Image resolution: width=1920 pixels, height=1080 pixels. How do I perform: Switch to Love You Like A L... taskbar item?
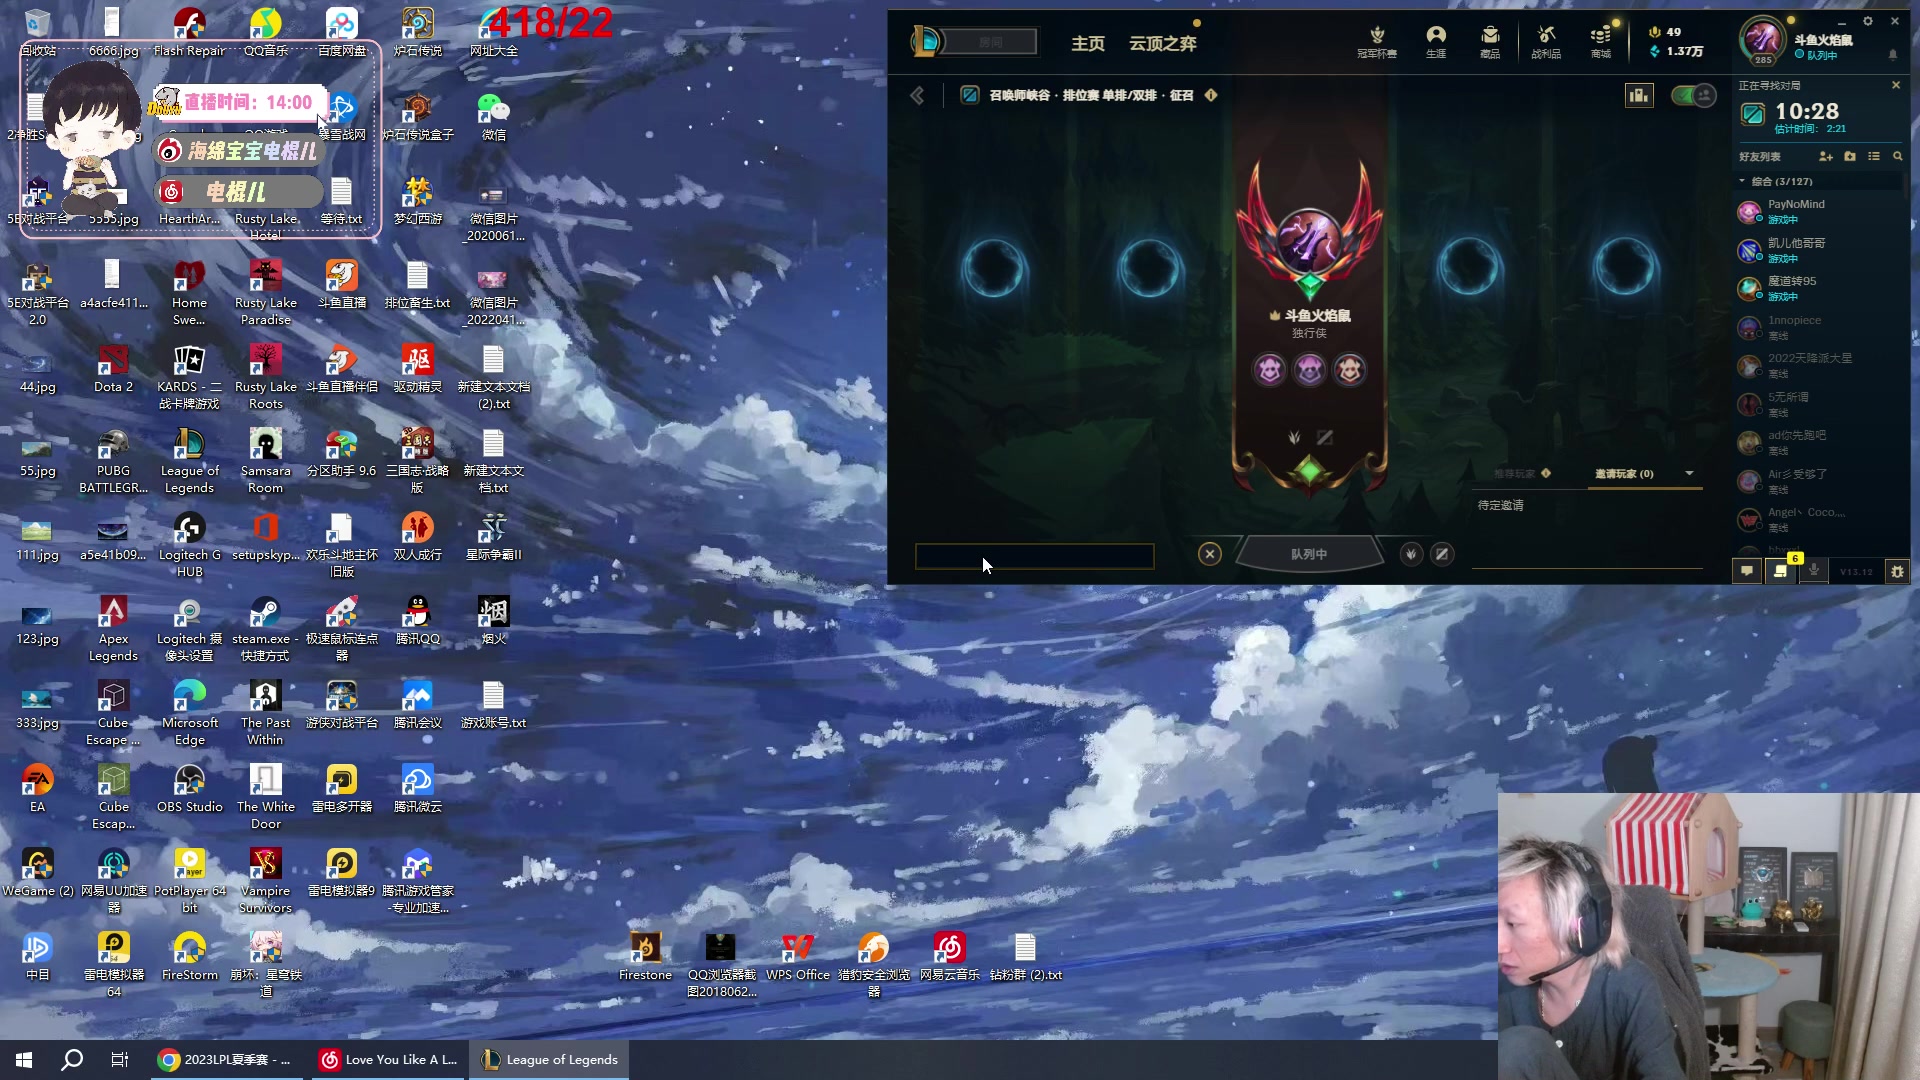tap(388, 1060)
